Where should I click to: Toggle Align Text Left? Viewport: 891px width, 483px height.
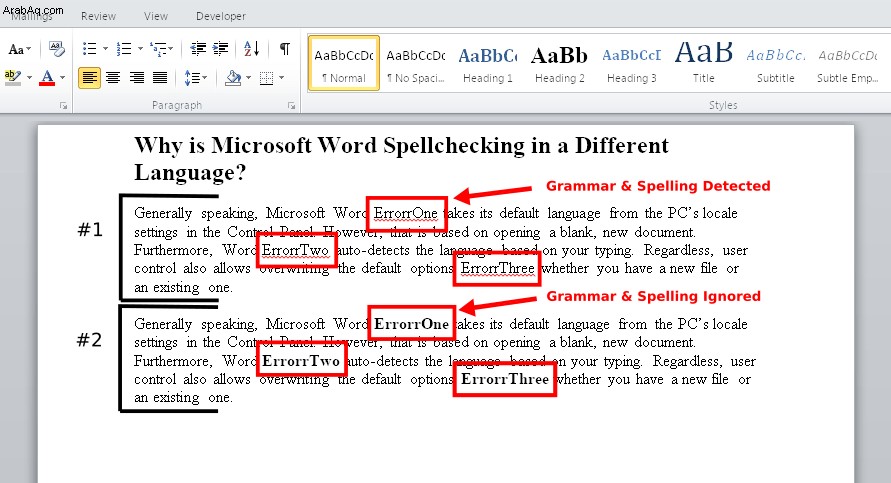pyautogui.click(x=89, y=77)
